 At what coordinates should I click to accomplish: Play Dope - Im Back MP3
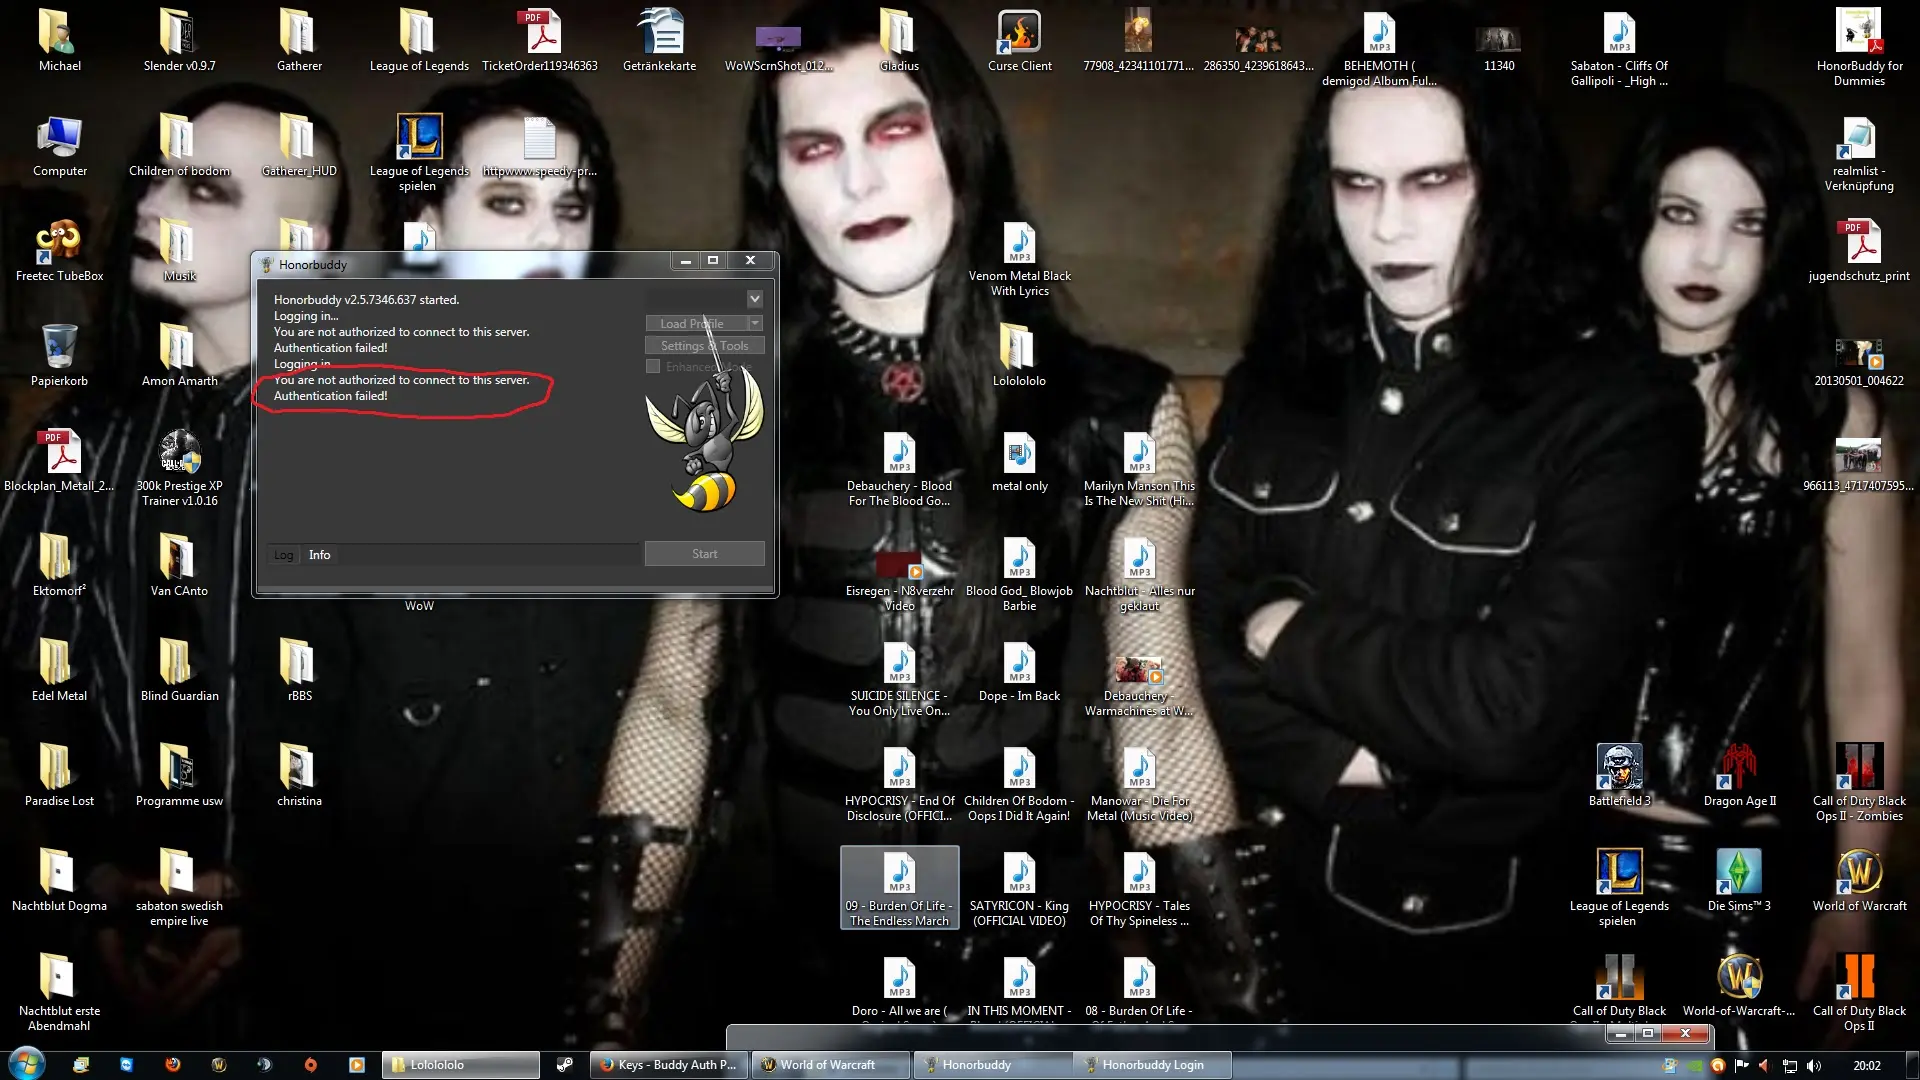(x=1019, y=671)
